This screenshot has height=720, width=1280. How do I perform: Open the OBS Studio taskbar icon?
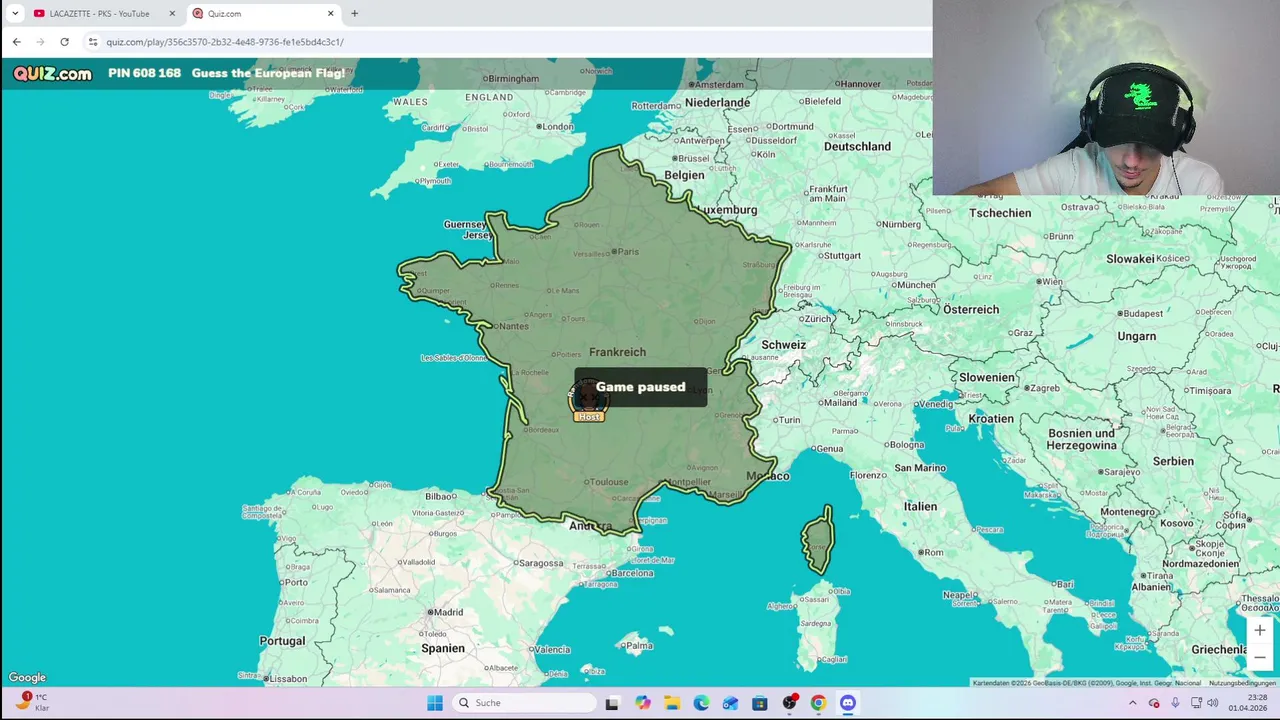789,703
